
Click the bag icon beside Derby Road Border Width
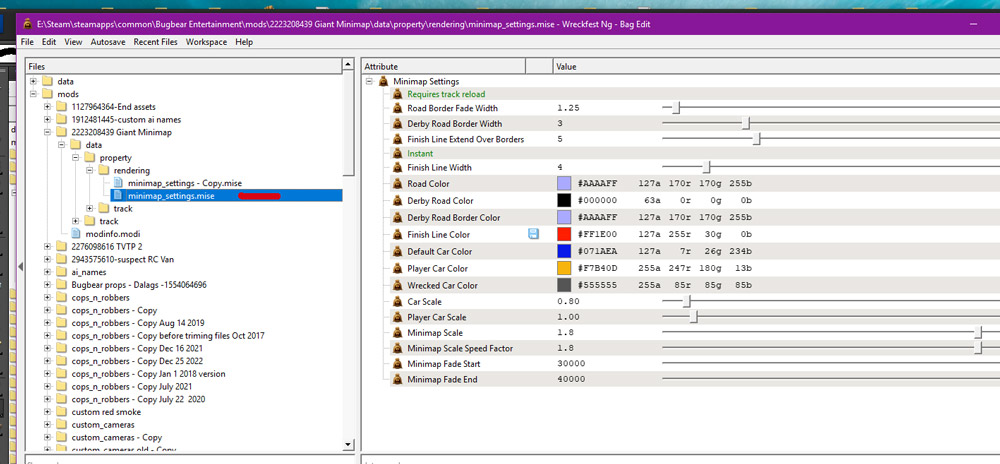click(x=397, y=124)
